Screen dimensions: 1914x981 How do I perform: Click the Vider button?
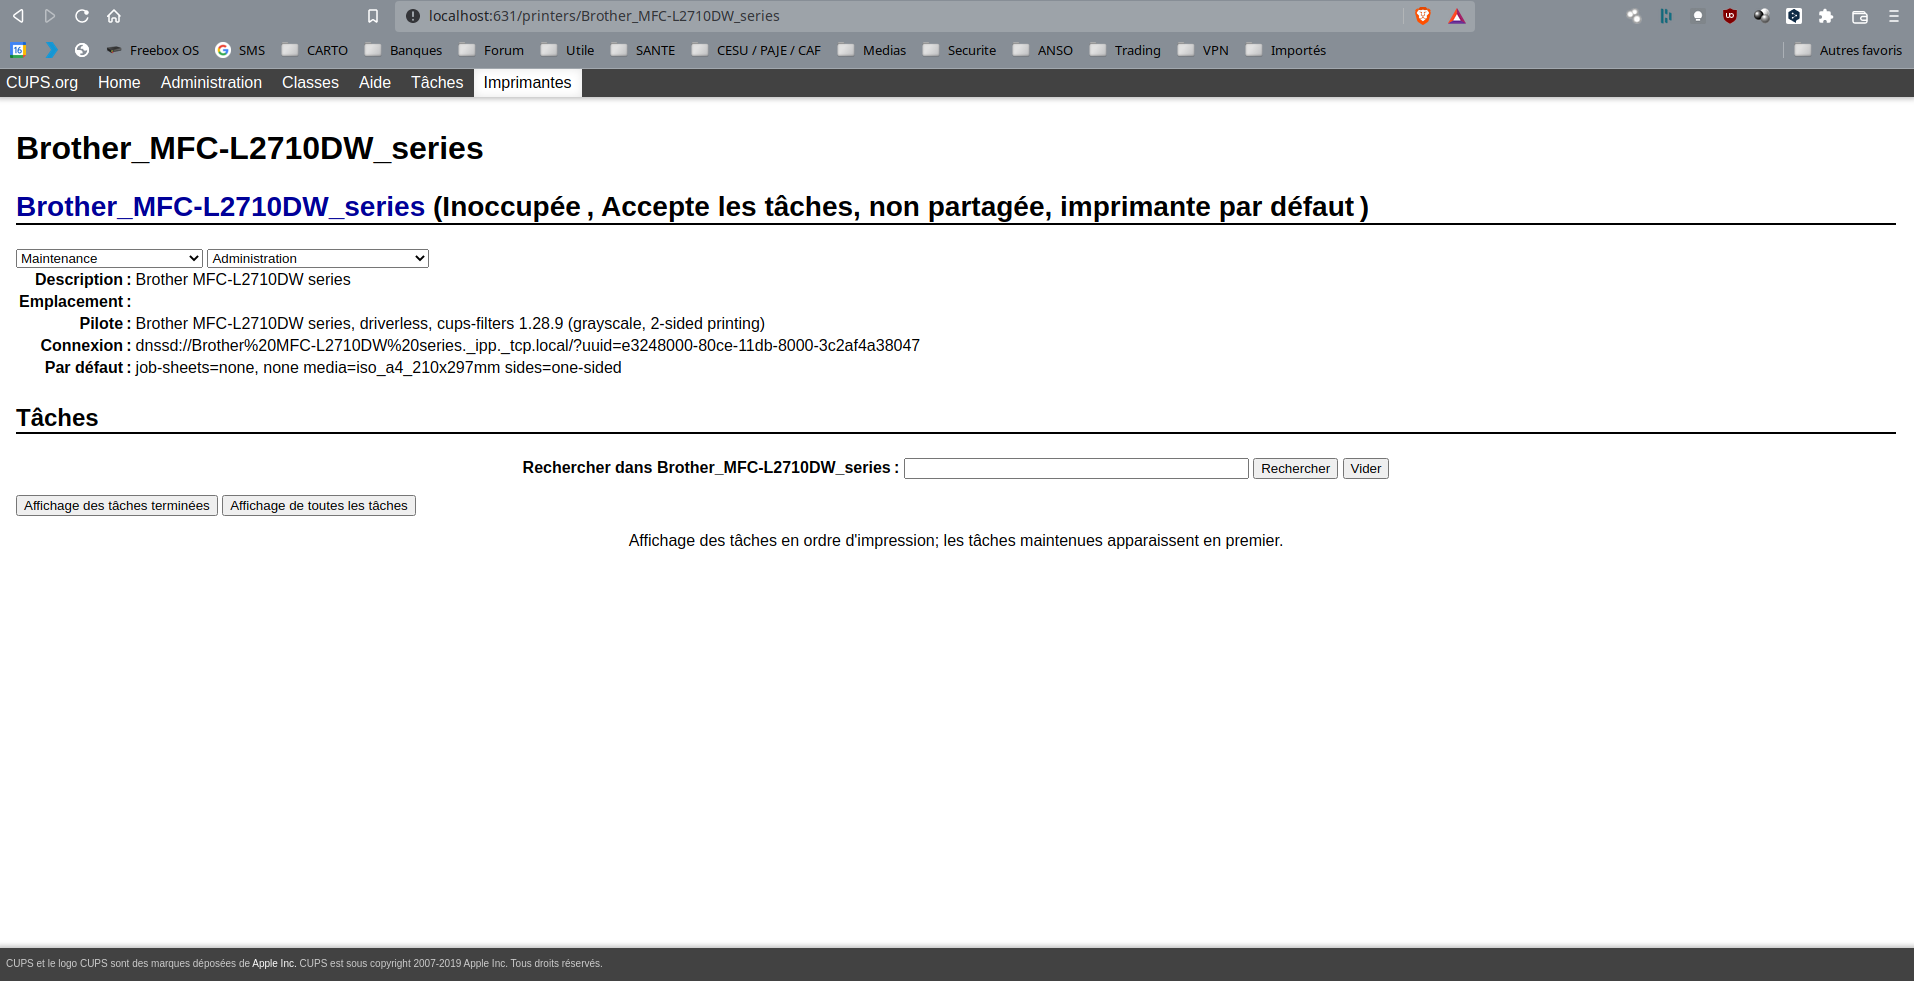tap(1365, 468)
